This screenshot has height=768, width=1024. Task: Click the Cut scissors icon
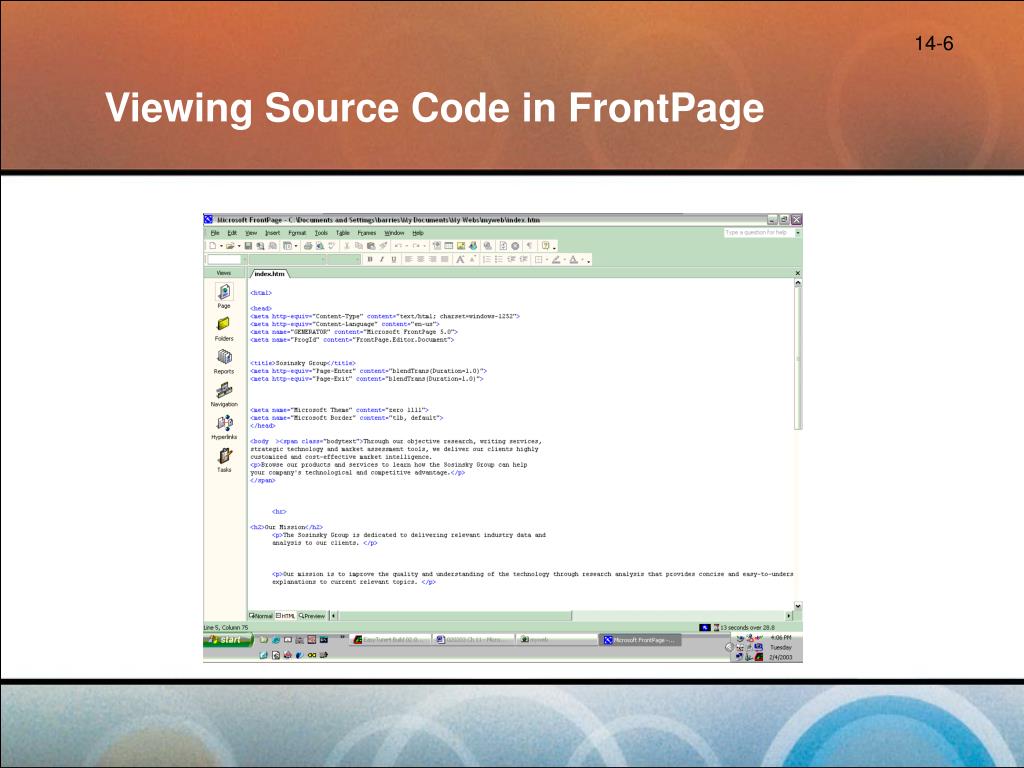[347, 246]
